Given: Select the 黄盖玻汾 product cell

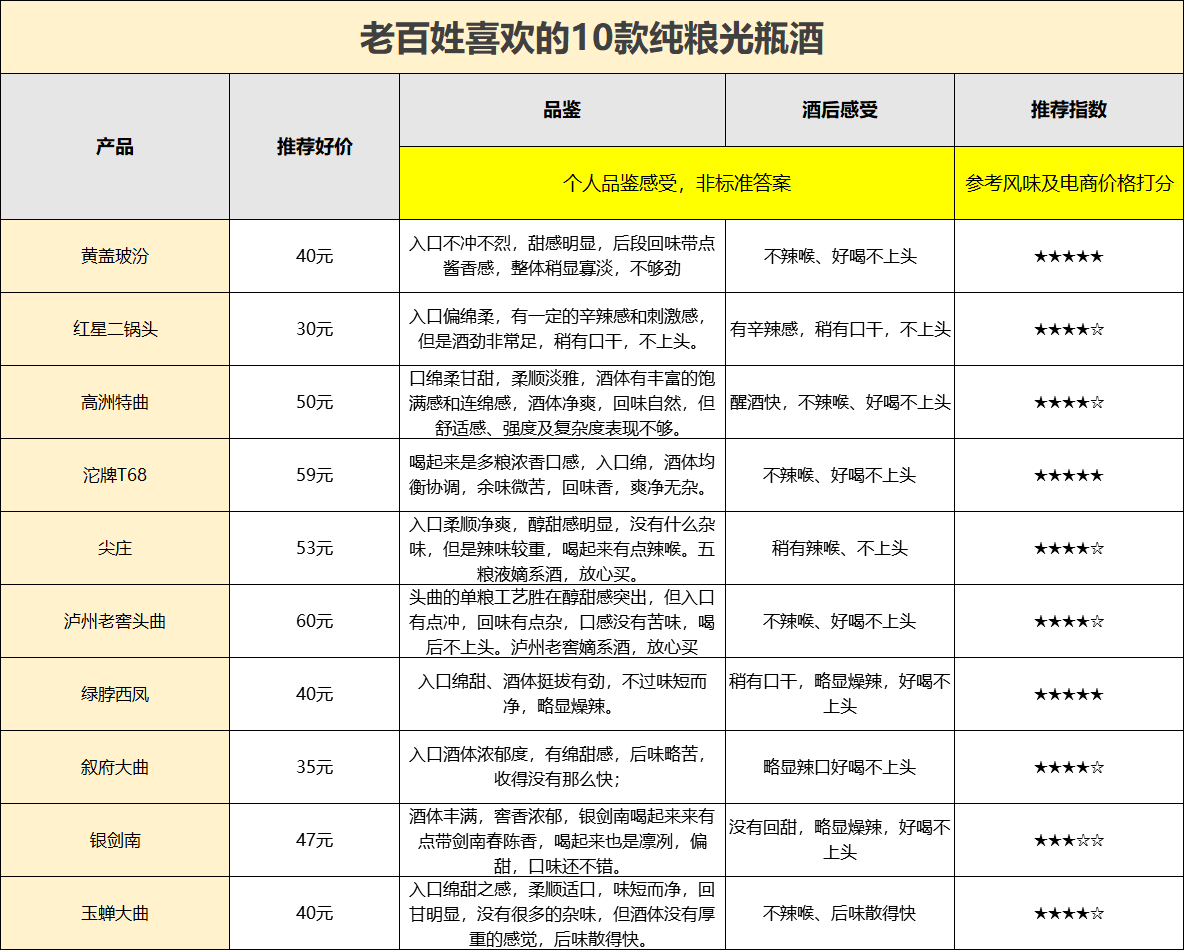Looking at the screenshot, I should [115, 256].
